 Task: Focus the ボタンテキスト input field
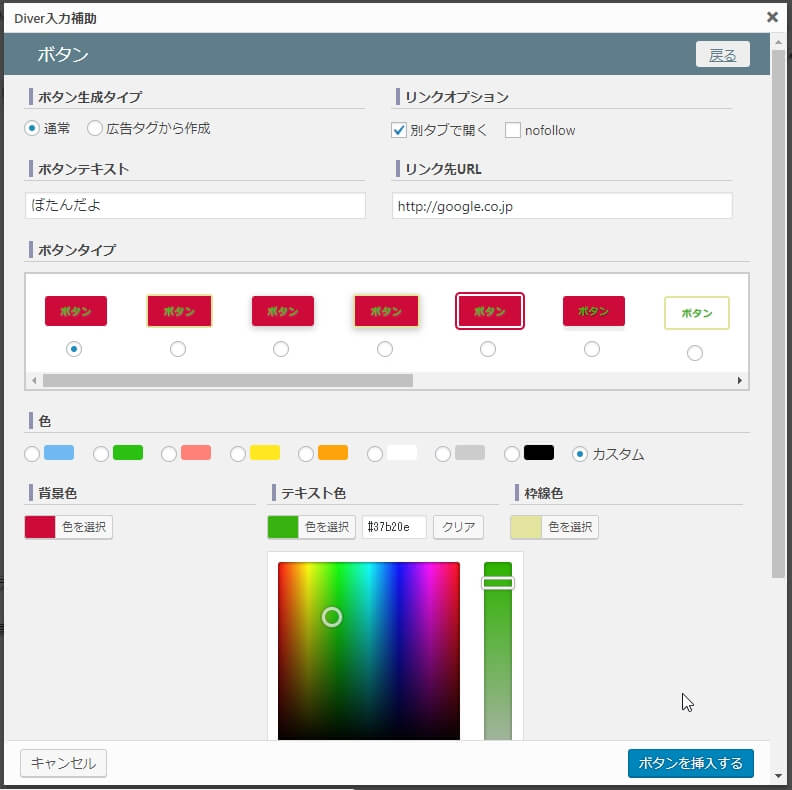tap(195, 205)
